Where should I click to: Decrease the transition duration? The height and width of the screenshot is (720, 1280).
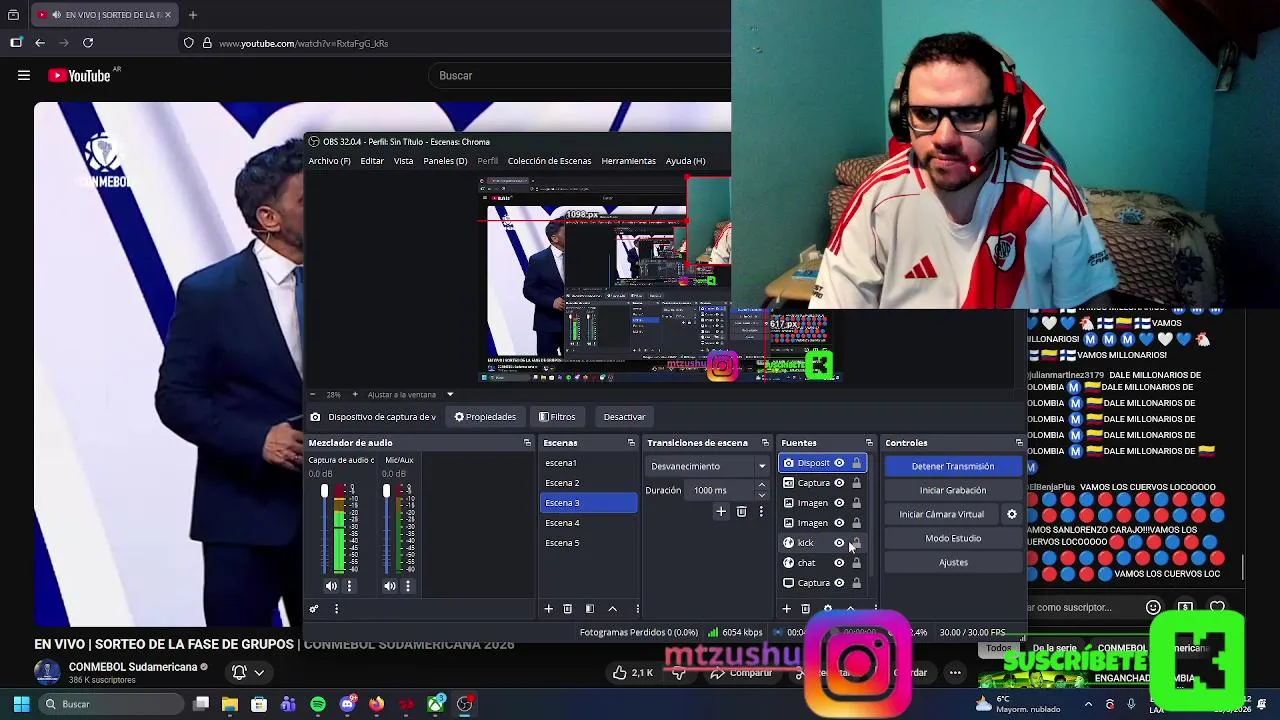762,495
